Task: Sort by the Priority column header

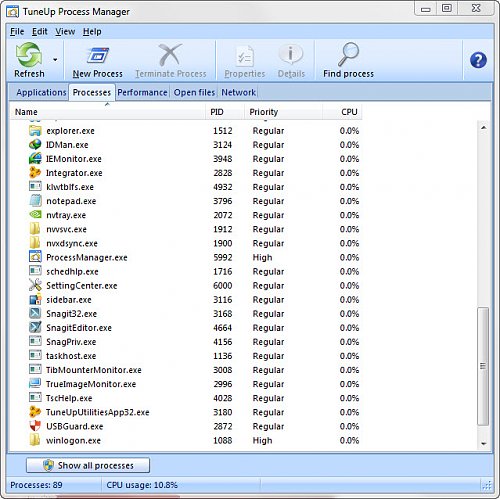Action: [x=283, y=112]
